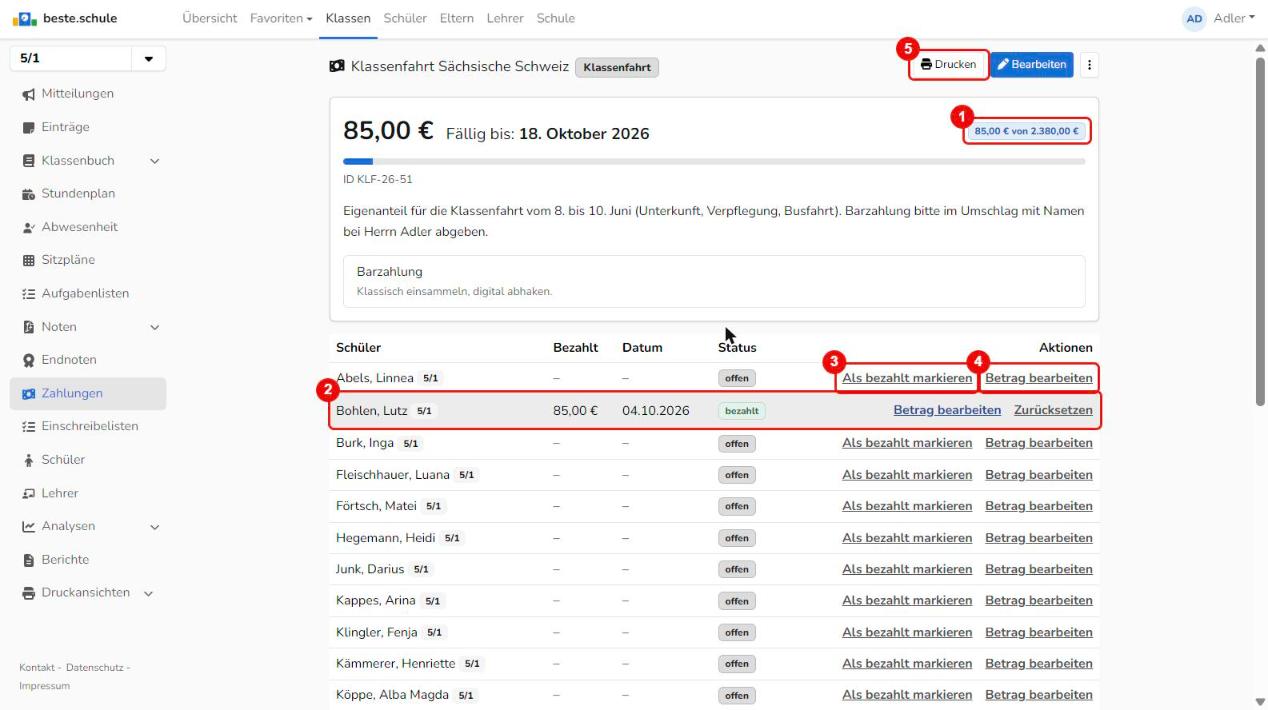Go to the Schule tab

point(556,18)
